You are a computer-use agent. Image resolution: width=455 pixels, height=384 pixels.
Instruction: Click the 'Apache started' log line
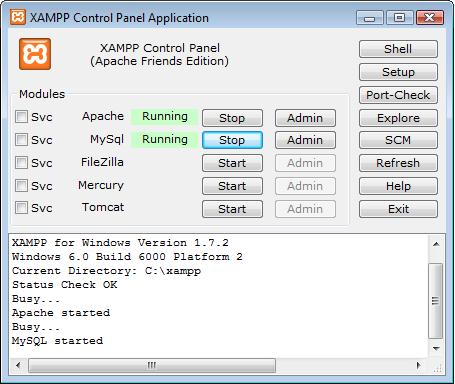pos(61,313)
